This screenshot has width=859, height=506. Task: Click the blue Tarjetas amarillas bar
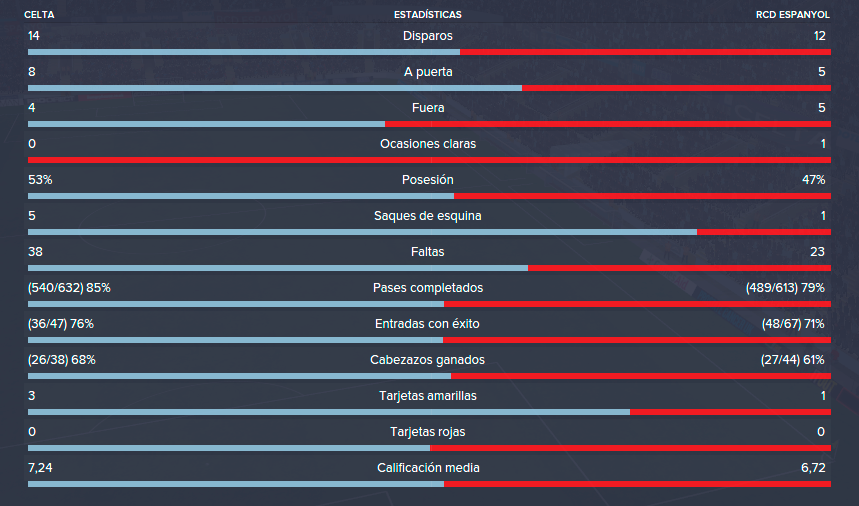[329, 412]
